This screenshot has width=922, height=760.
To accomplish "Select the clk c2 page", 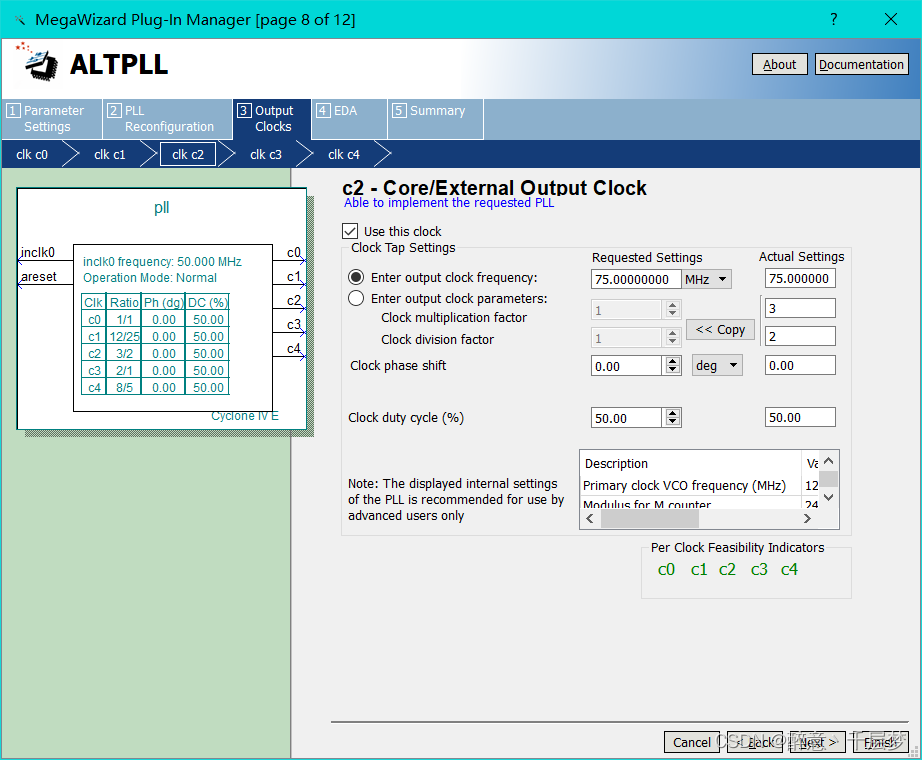I will 188,155.
